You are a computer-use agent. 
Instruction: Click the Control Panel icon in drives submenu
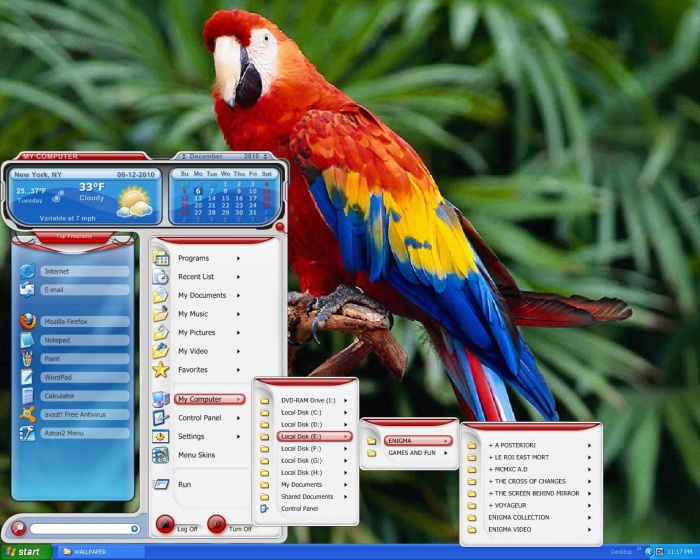click(x=264, y=509)
